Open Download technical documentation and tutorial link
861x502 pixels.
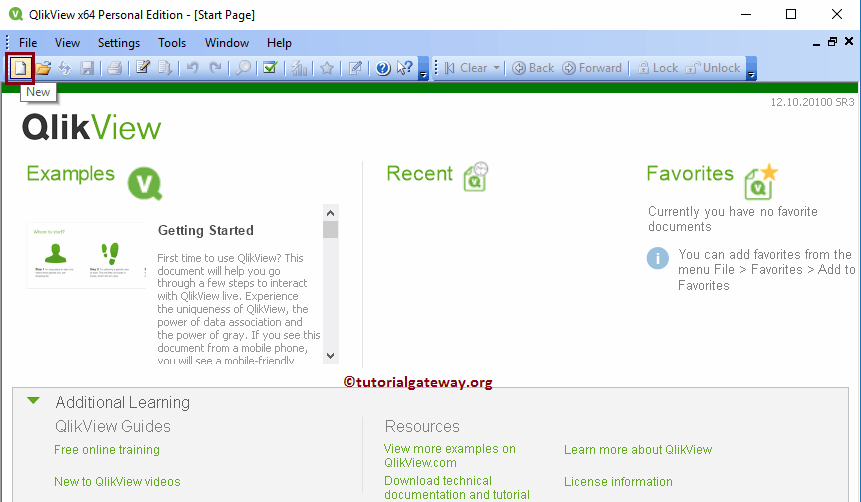tap(457, 488)
